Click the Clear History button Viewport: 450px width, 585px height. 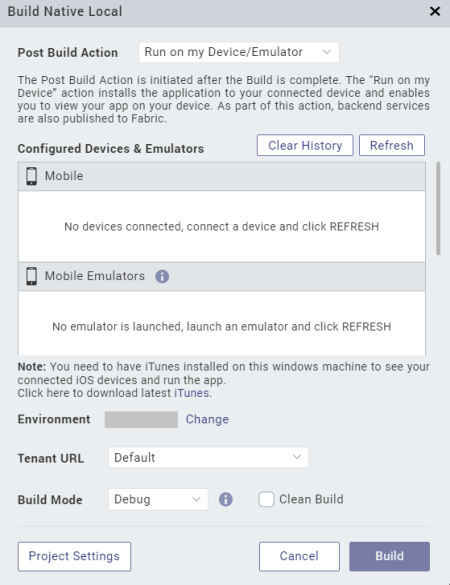[305, 145]
